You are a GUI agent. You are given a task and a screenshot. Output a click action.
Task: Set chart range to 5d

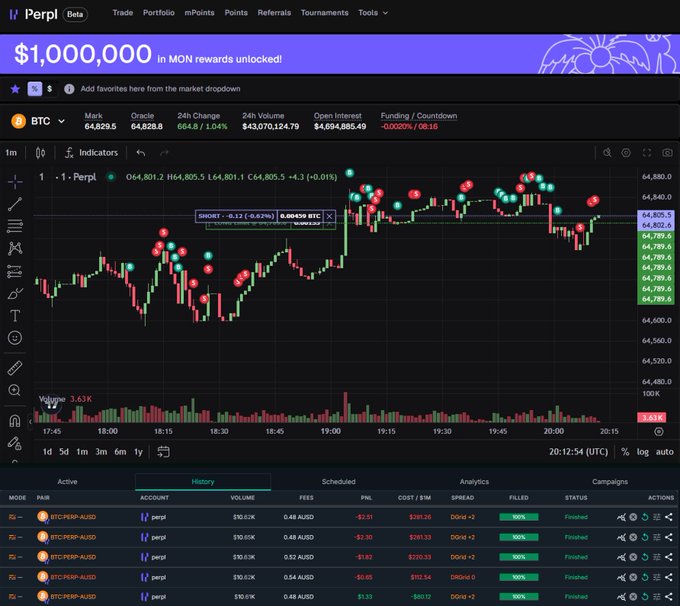click(64, 452)
